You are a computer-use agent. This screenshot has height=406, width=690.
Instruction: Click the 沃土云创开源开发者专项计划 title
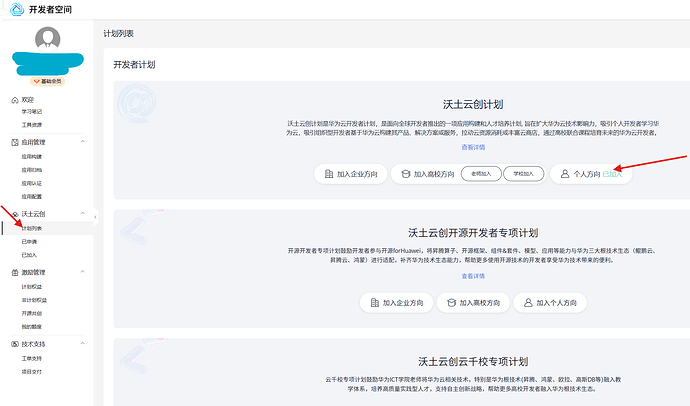(x=473, y=233)
